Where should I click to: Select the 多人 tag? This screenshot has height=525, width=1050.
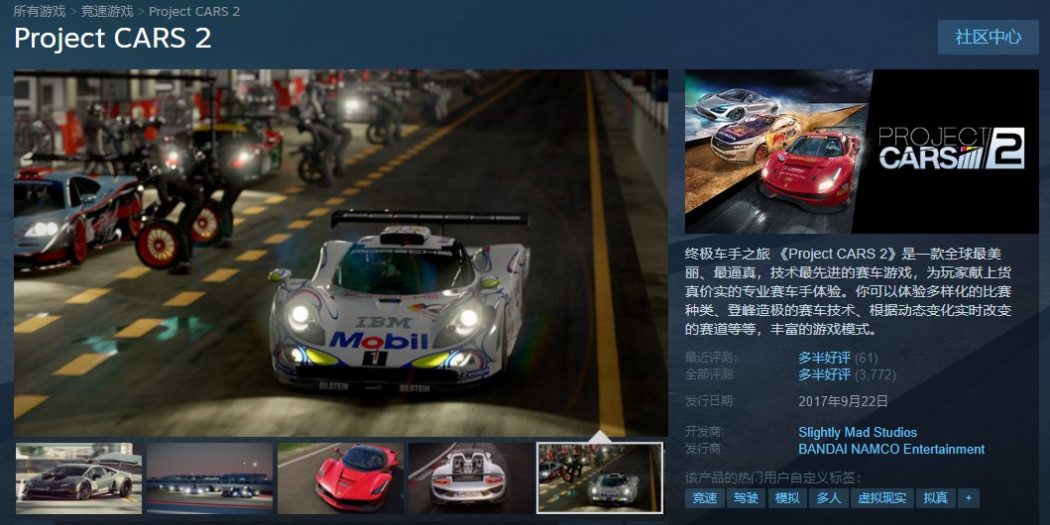tap(828, 498)
